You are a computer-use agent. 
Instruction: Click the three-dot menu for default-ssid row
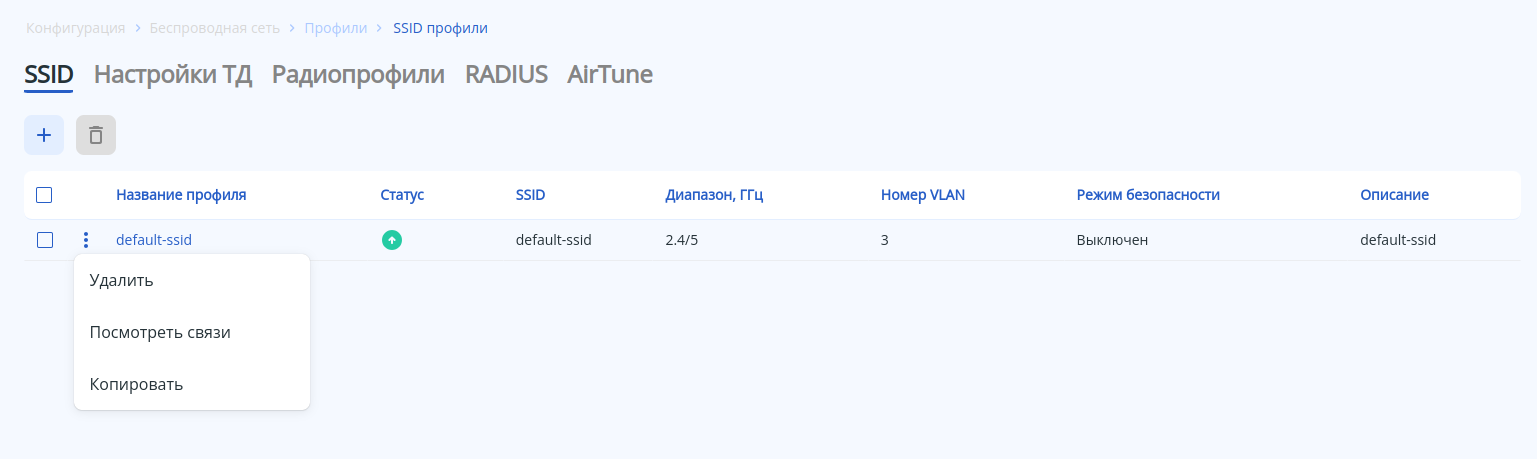coord(86,240)
